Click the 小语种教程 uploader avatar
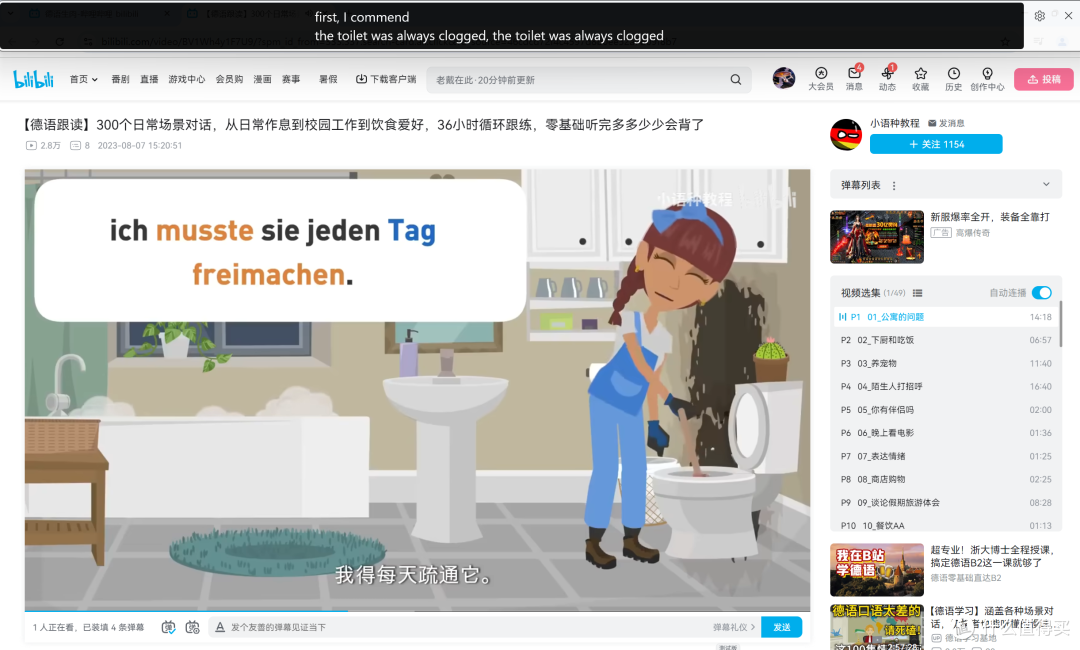The image size is (1080, 650). coord(846,134)
